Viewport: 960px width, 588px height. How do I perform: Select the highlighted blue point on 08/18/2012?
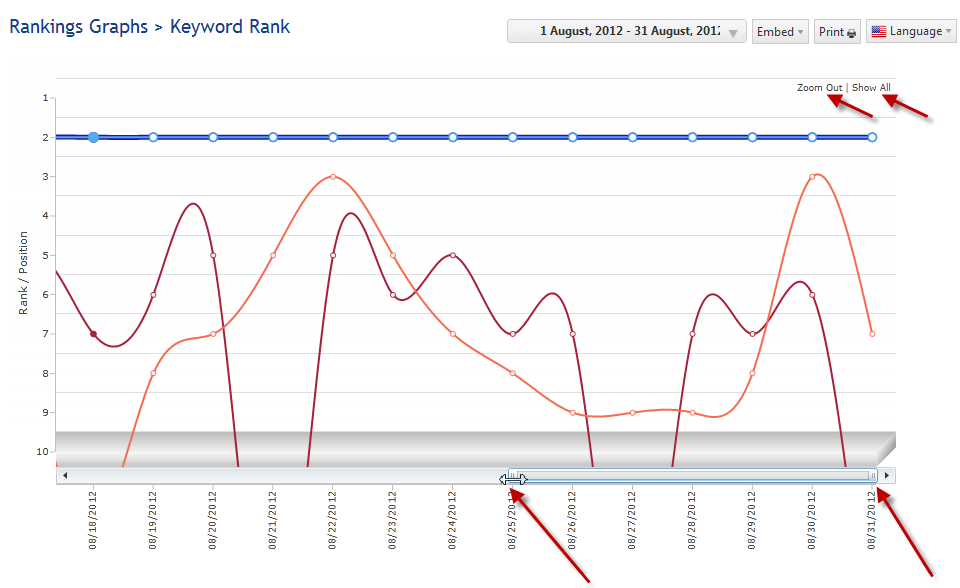pos(93,137)
